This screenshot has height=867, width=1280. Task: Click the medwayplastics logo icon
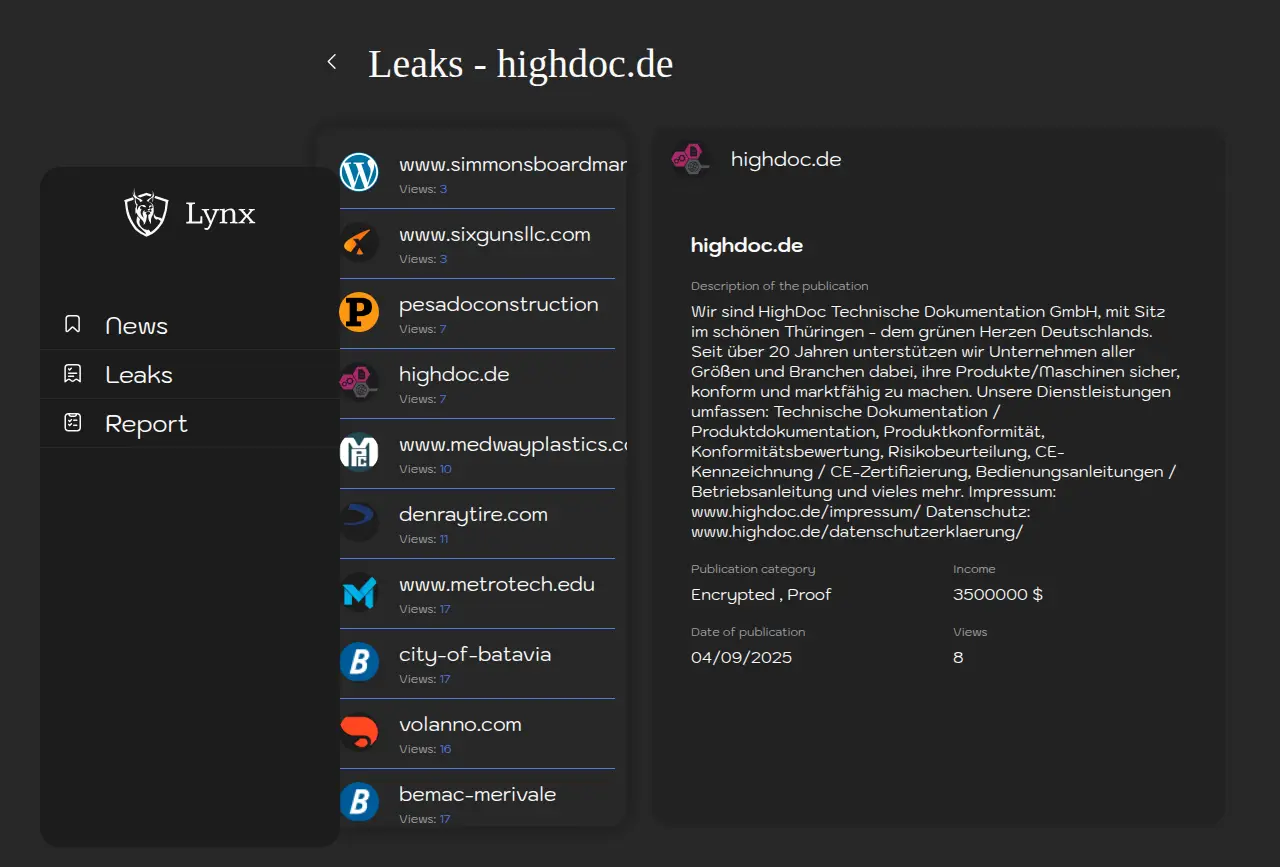click(359, 452)
